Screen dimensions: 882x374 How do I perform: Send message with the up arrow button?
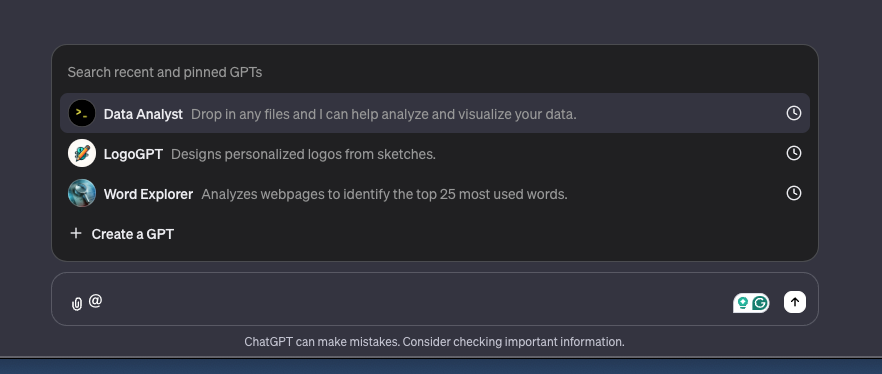coord(794,302)
